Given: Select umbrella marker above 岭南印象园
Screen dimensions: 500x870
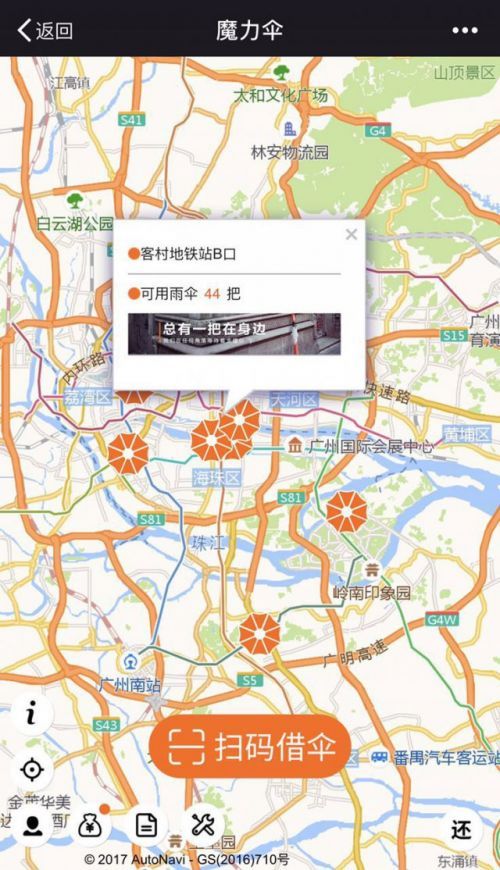Looking at the screenshot, I should tap(347, 512).
